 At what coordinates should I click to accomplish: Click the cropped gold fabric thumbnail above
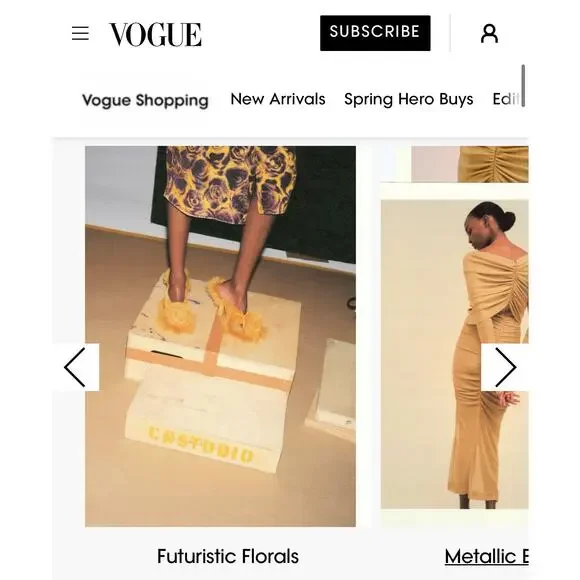point(470,164)
